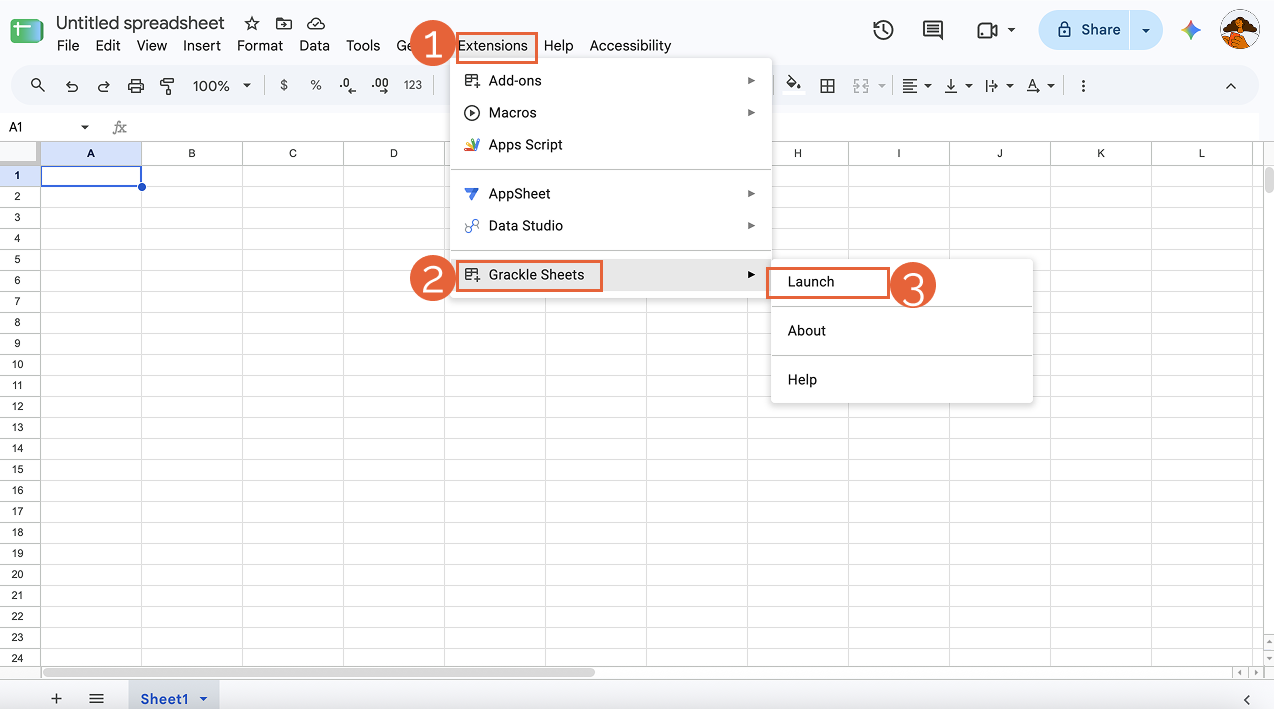Click Launch in Grackle Sheets submenu
The image size is (1274, 709).
click(x=902, y=282)
